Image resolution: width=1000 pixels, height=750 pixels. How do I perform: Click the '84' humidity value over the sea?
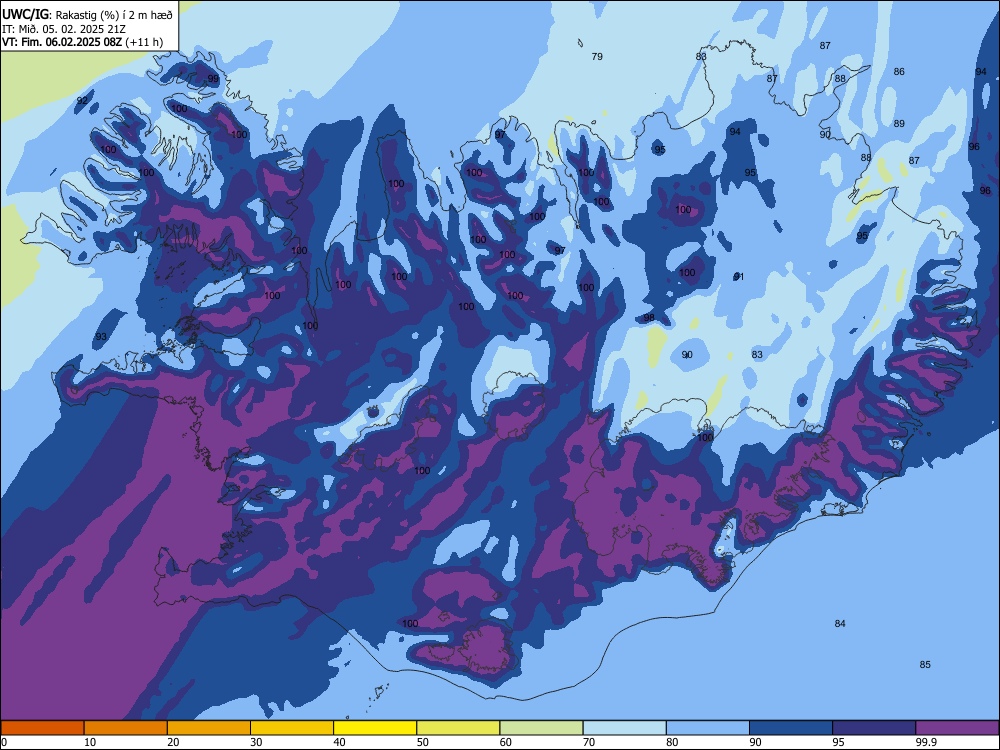coord(840,623)
